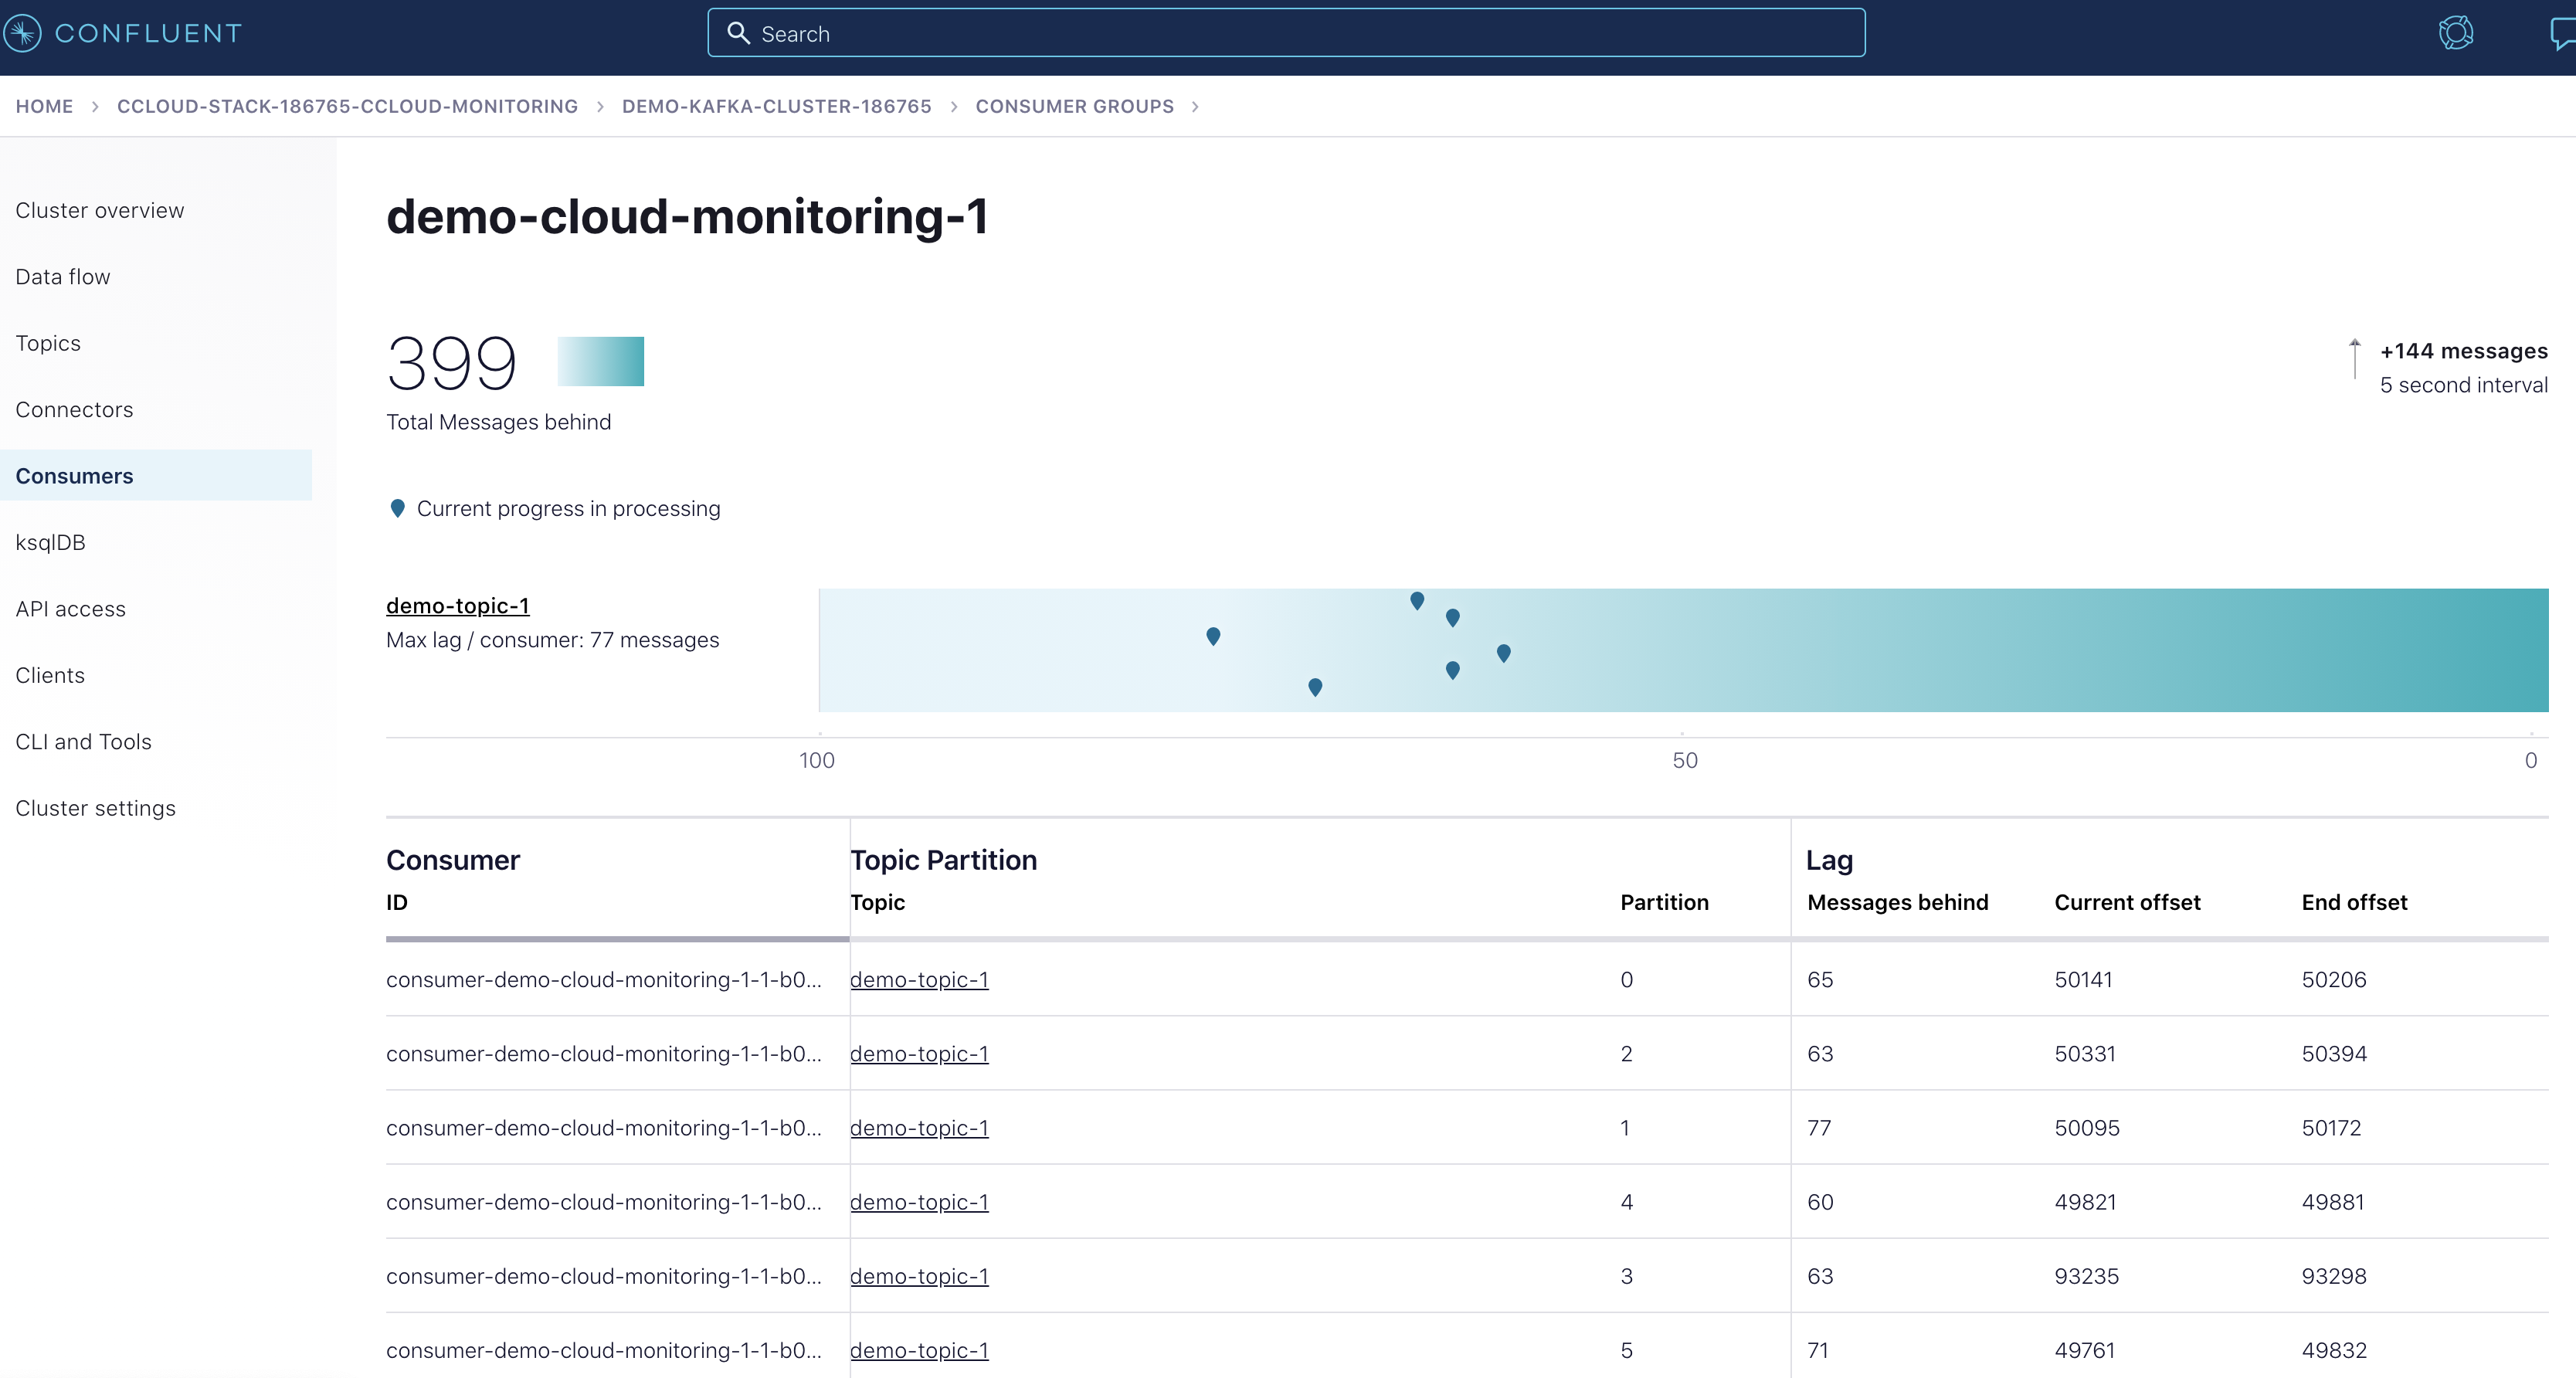Open demo-topic-1 link partition 1
Image resolution: width=2576 pixels, height=1378 pixels.
[x=920, y=1128]
